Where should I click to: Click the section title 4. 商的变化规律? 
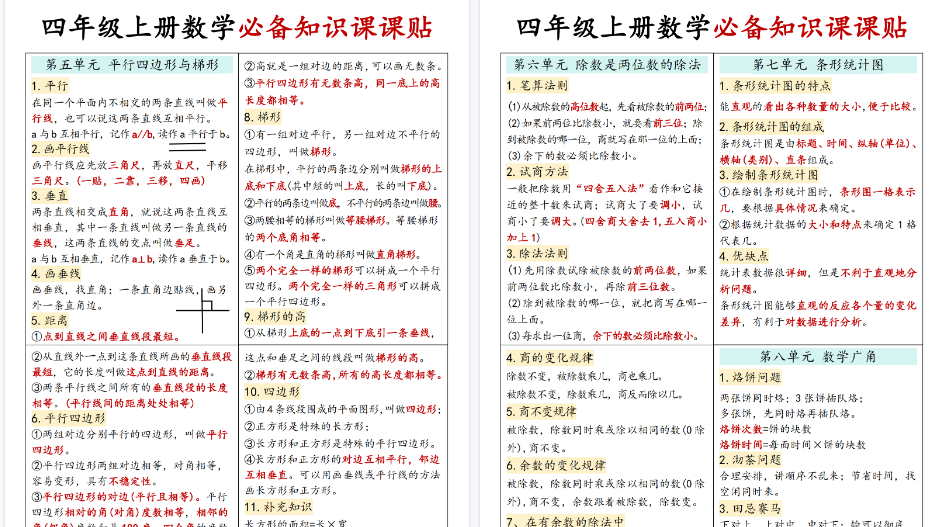coord(549,358)
